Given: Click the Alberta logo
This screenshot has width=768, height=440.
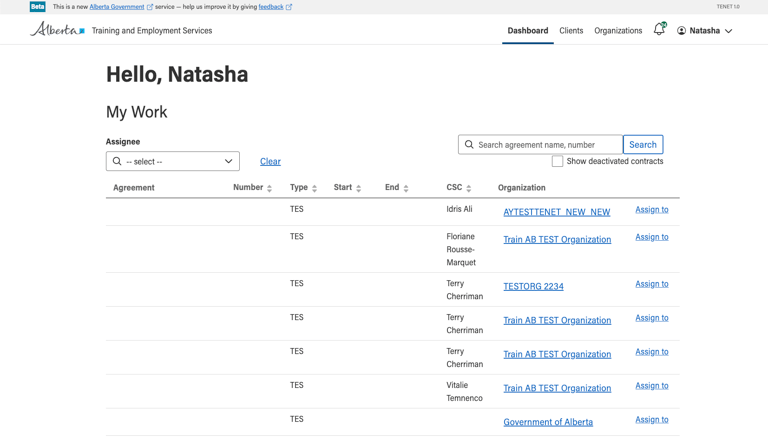Looking at the screenshot, I should 57,30.
